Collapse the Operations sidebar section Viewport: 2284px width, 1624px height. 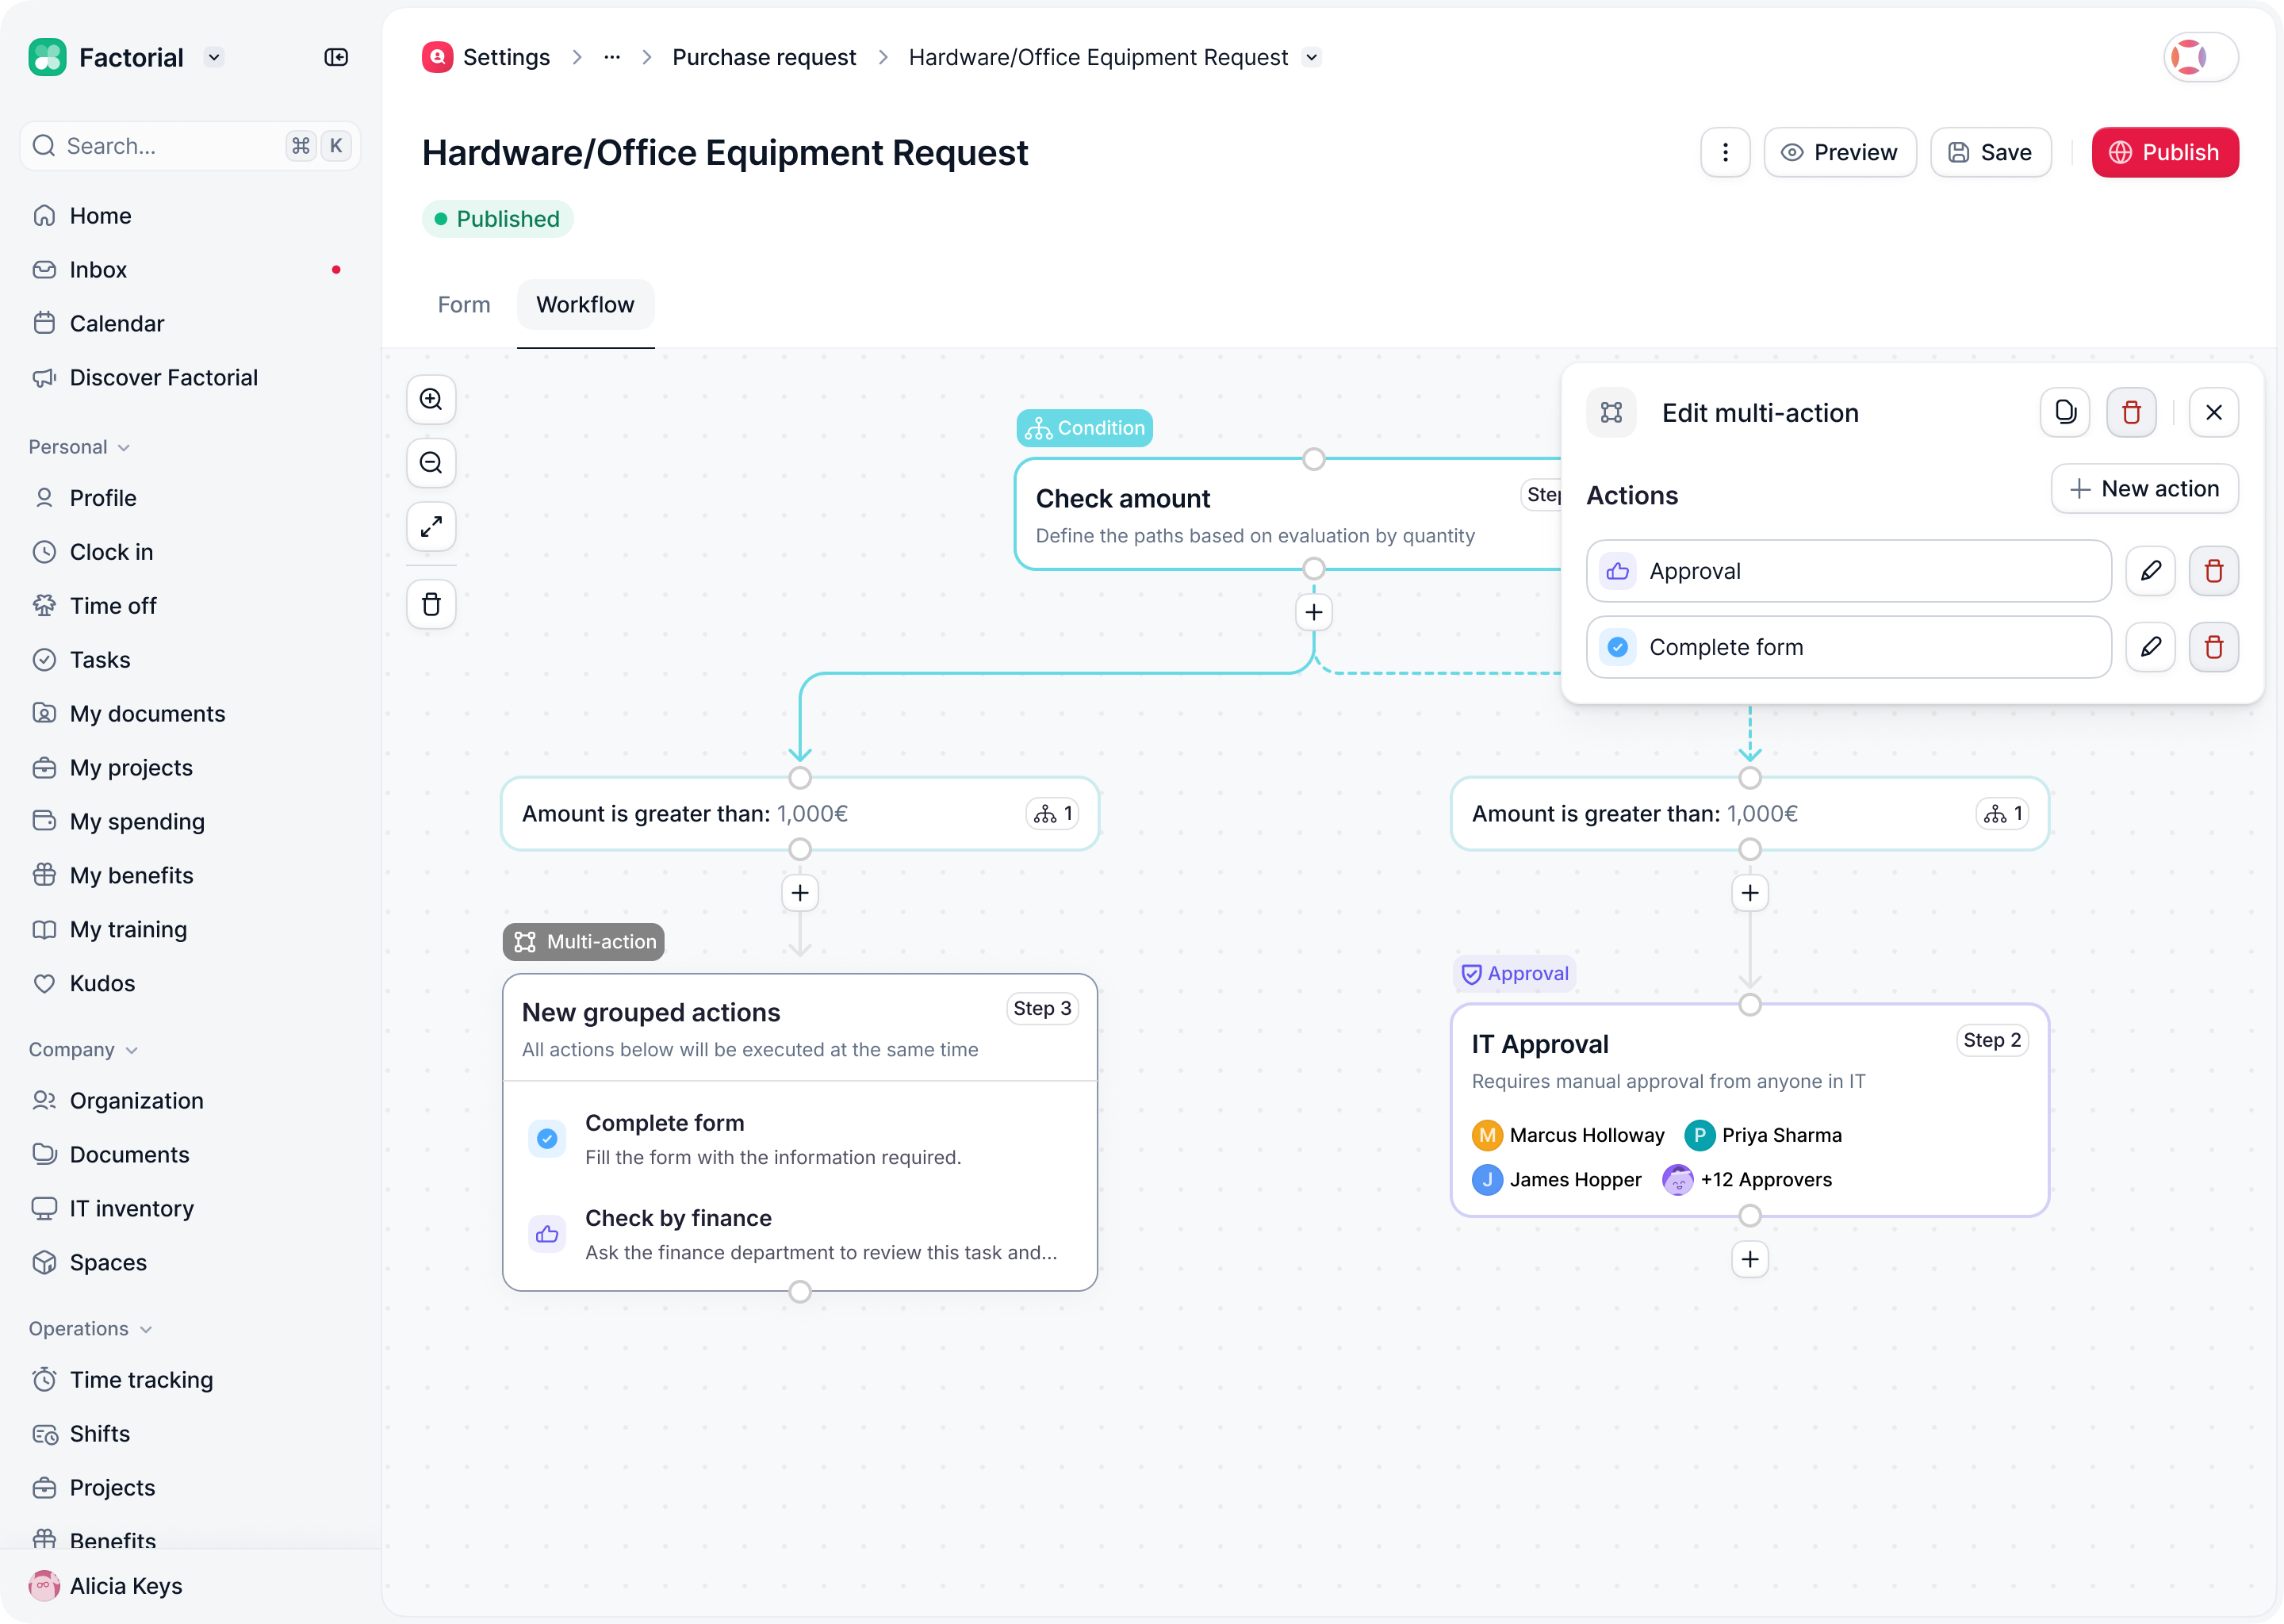click(146, 1329)
